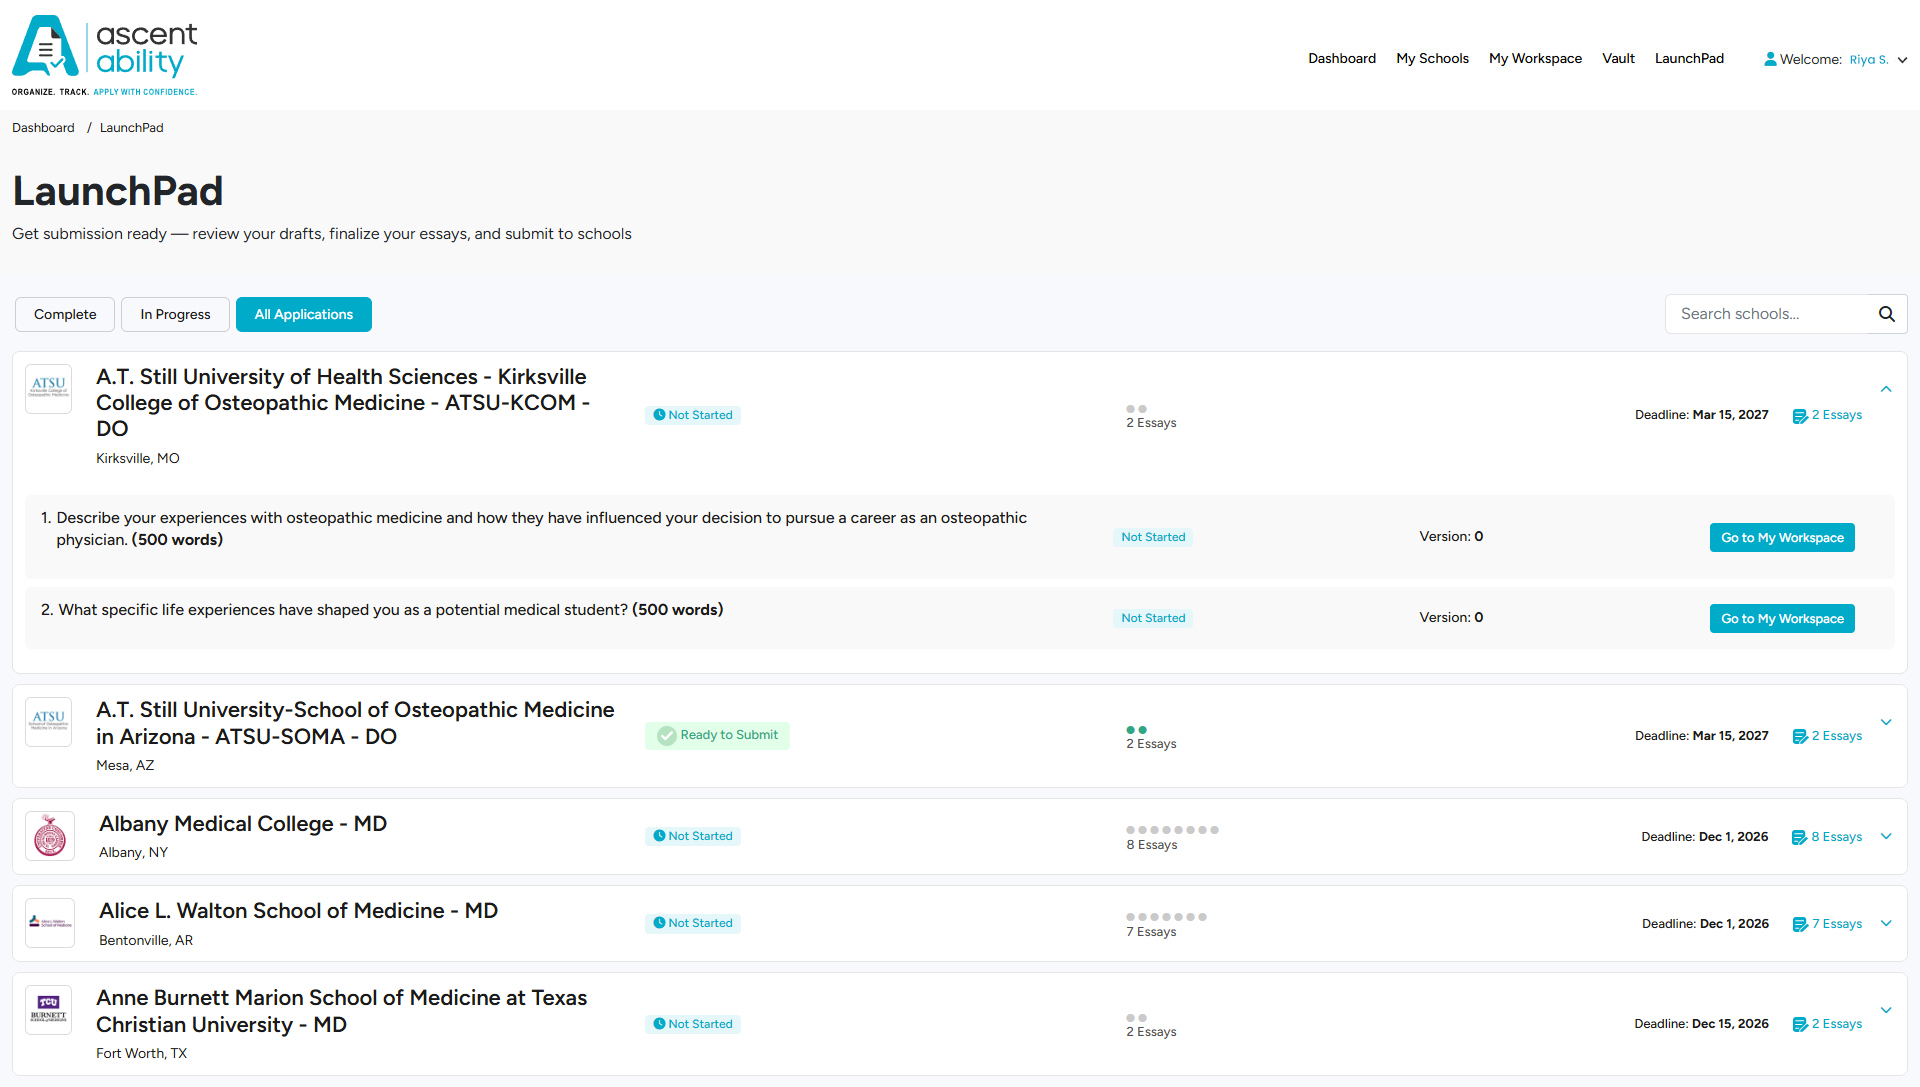The image size is (1920, 1087).
Task: Click the ATSU-SOMA green progress dots
Action: 1136,730
